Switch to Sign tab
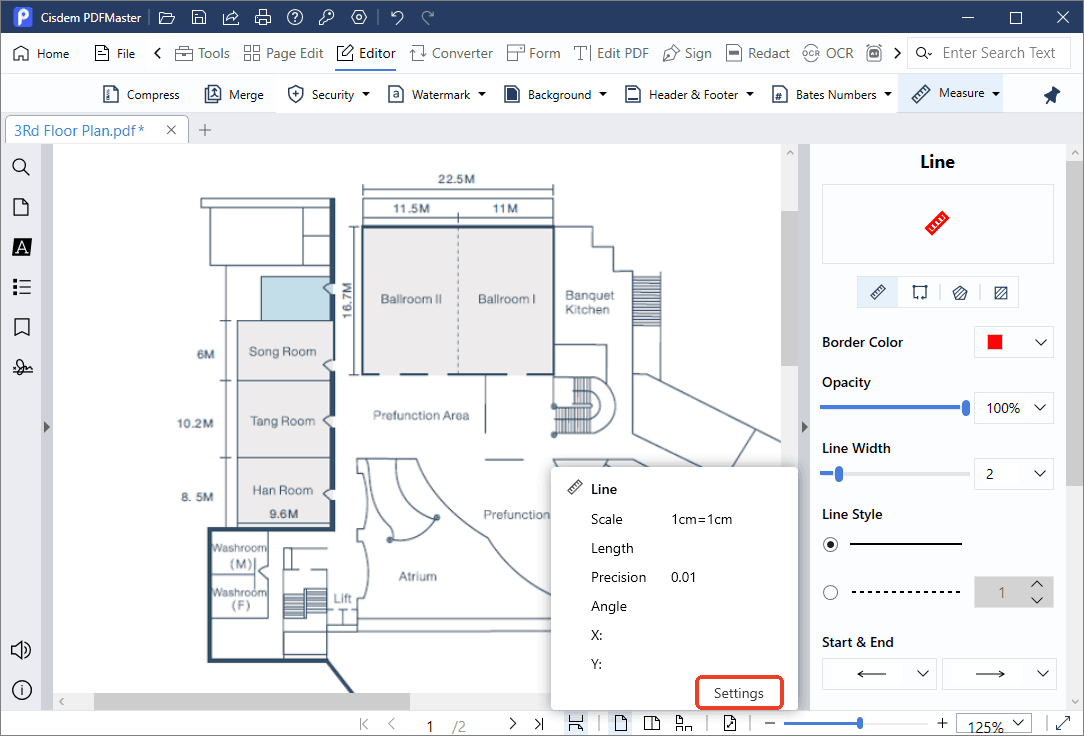 [686, 53]
